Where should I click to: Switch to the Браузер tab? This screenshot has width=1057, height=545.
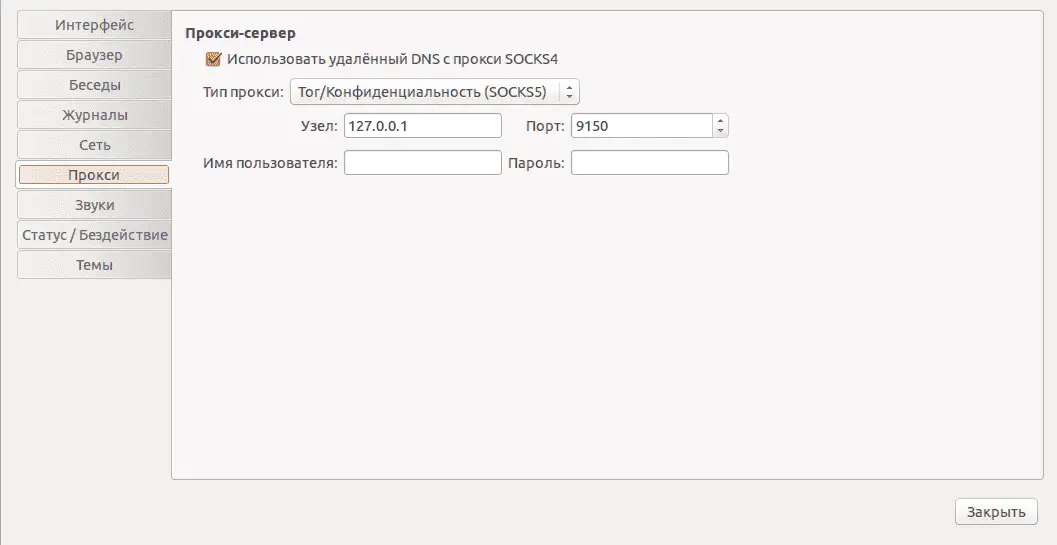coord(94,55)
